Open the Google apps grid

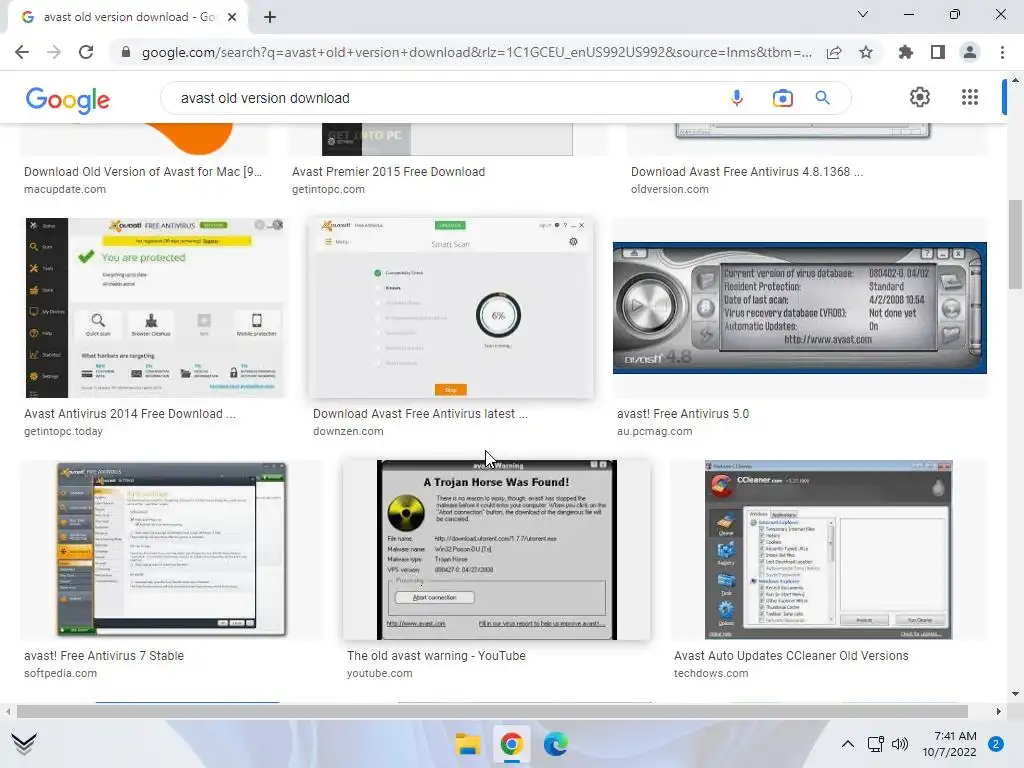pyautogui.click(x=970, y=97)
